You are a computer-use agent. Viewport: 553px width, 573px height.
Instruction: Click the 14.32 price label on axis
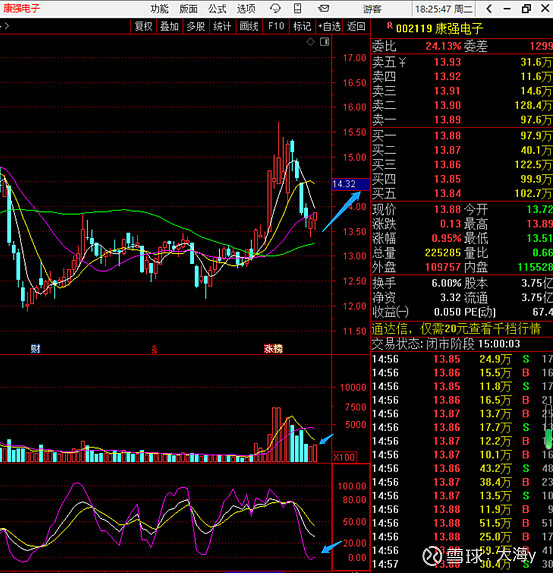pyautogui.click(x=351, y=184)
